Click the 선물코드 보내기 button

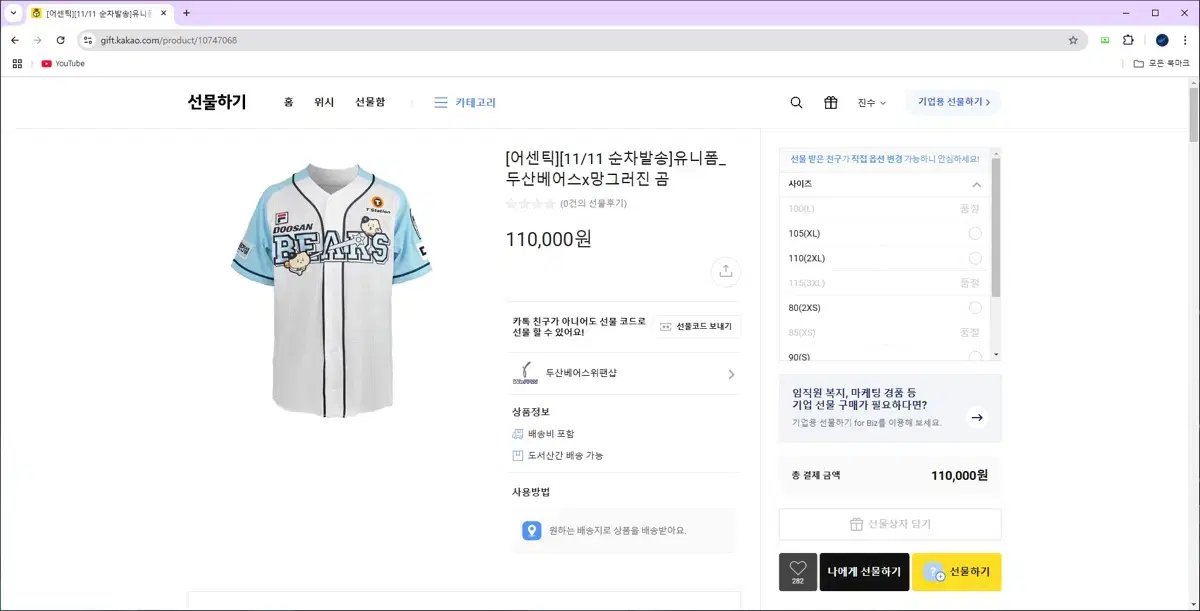tap(698, 326)
